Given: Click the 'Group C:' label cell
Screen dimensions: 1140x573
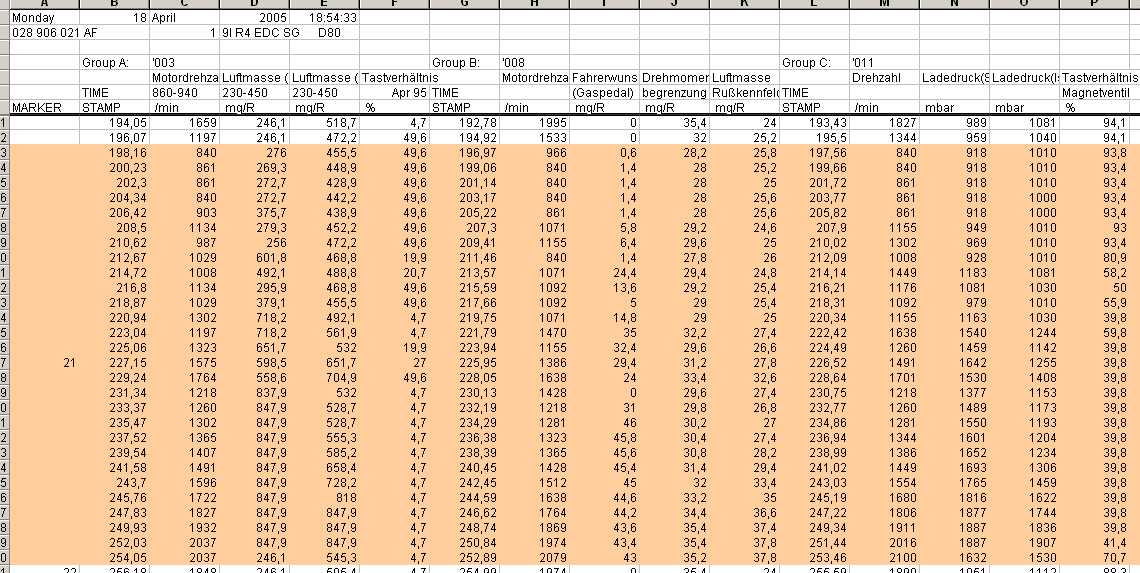Looking at the screenshot, I should [814, 63].
